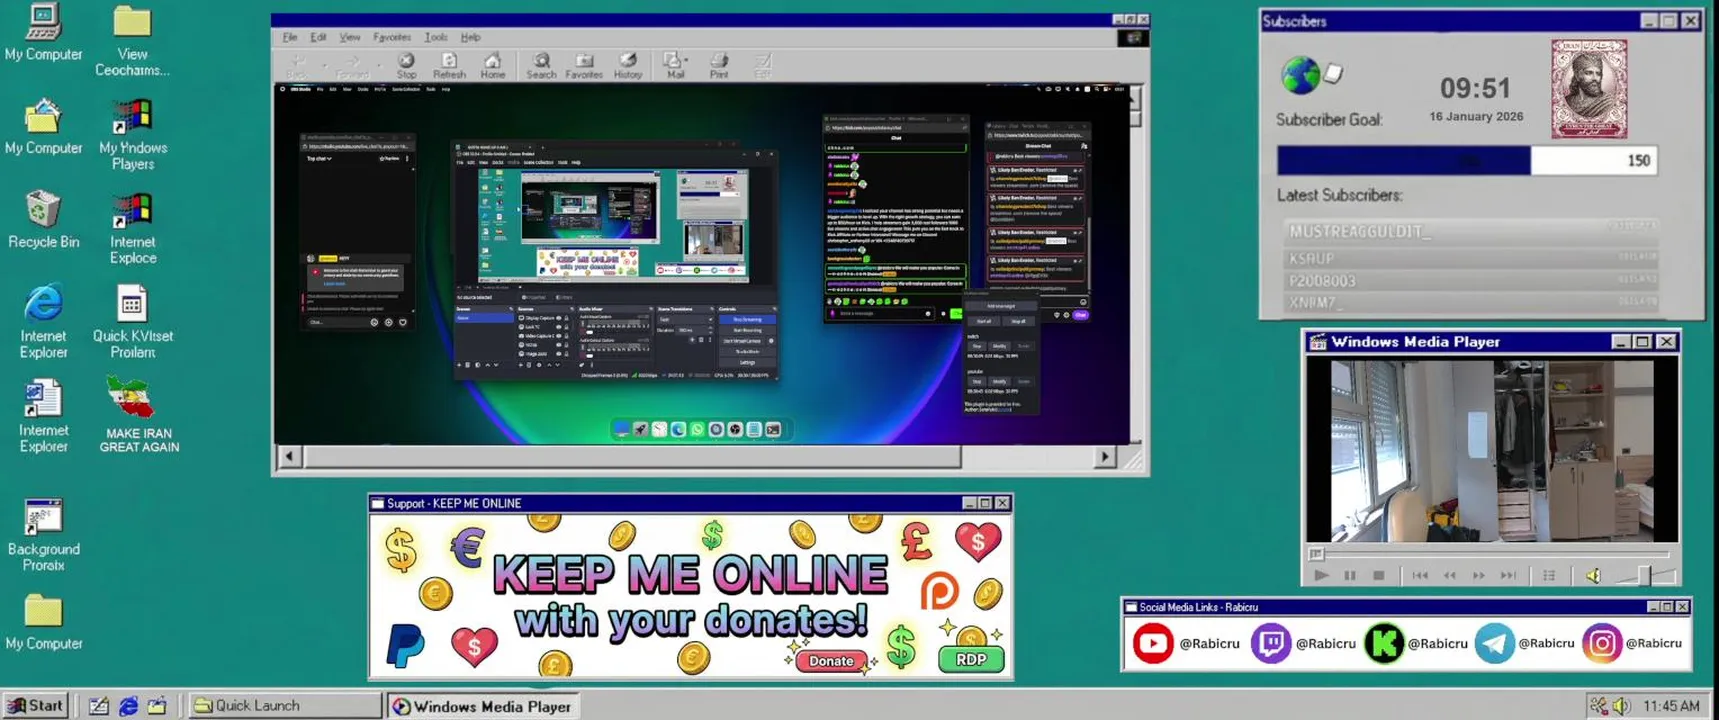Skip to previous track in Media Player
This screenshot has width=1719, height=720.
point(1420,575)
